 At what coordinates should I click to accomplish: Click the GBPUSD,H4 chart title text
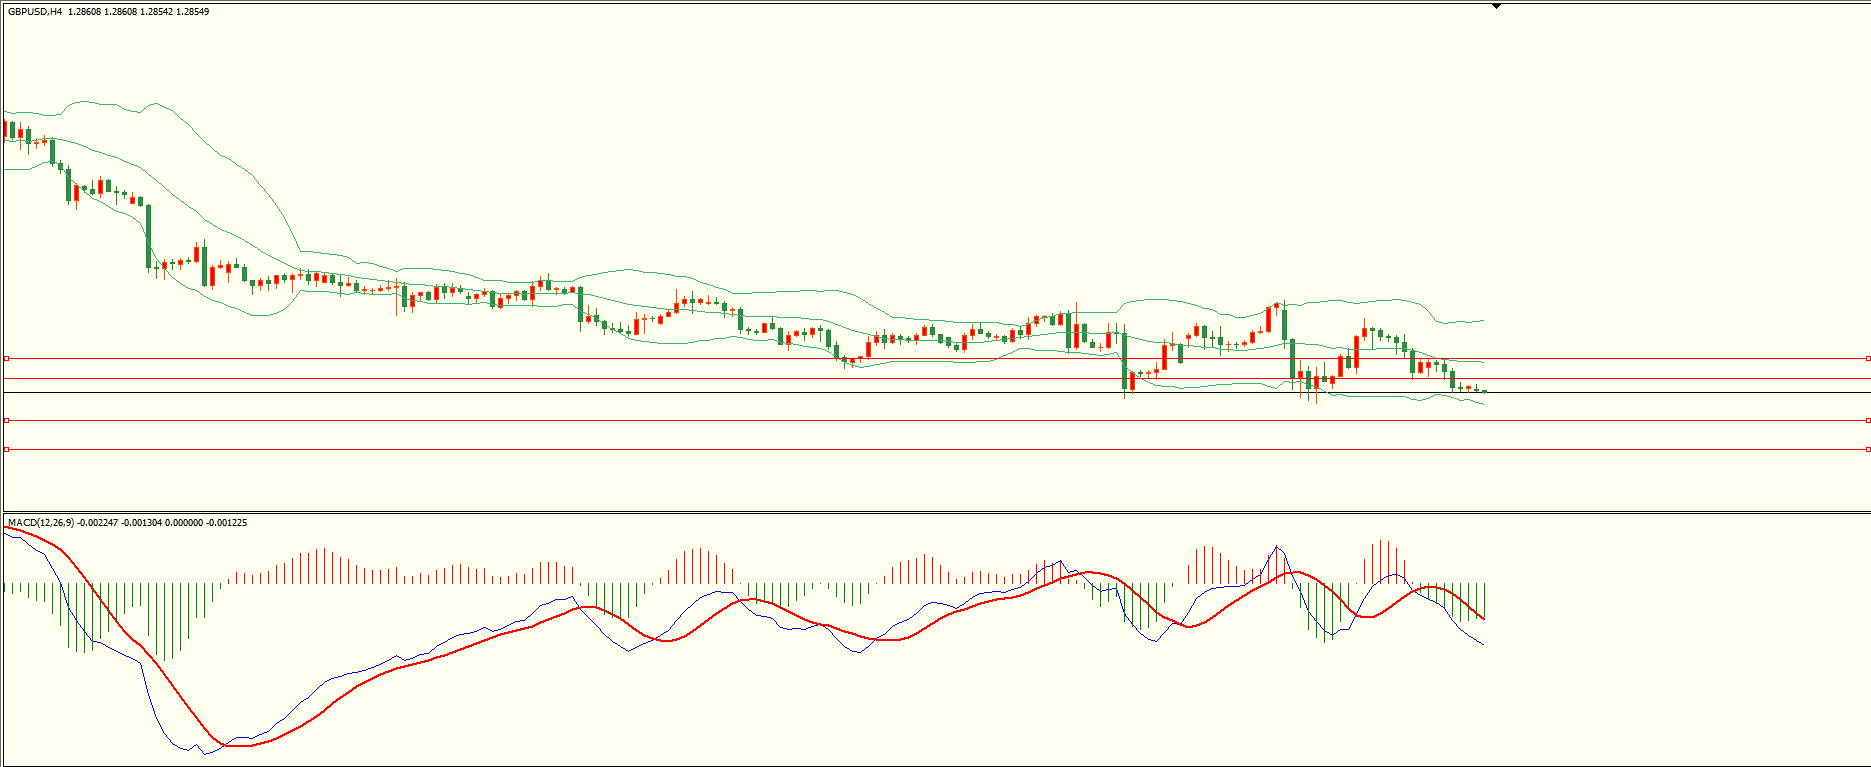pyautogui.click(x=35, y=12)
